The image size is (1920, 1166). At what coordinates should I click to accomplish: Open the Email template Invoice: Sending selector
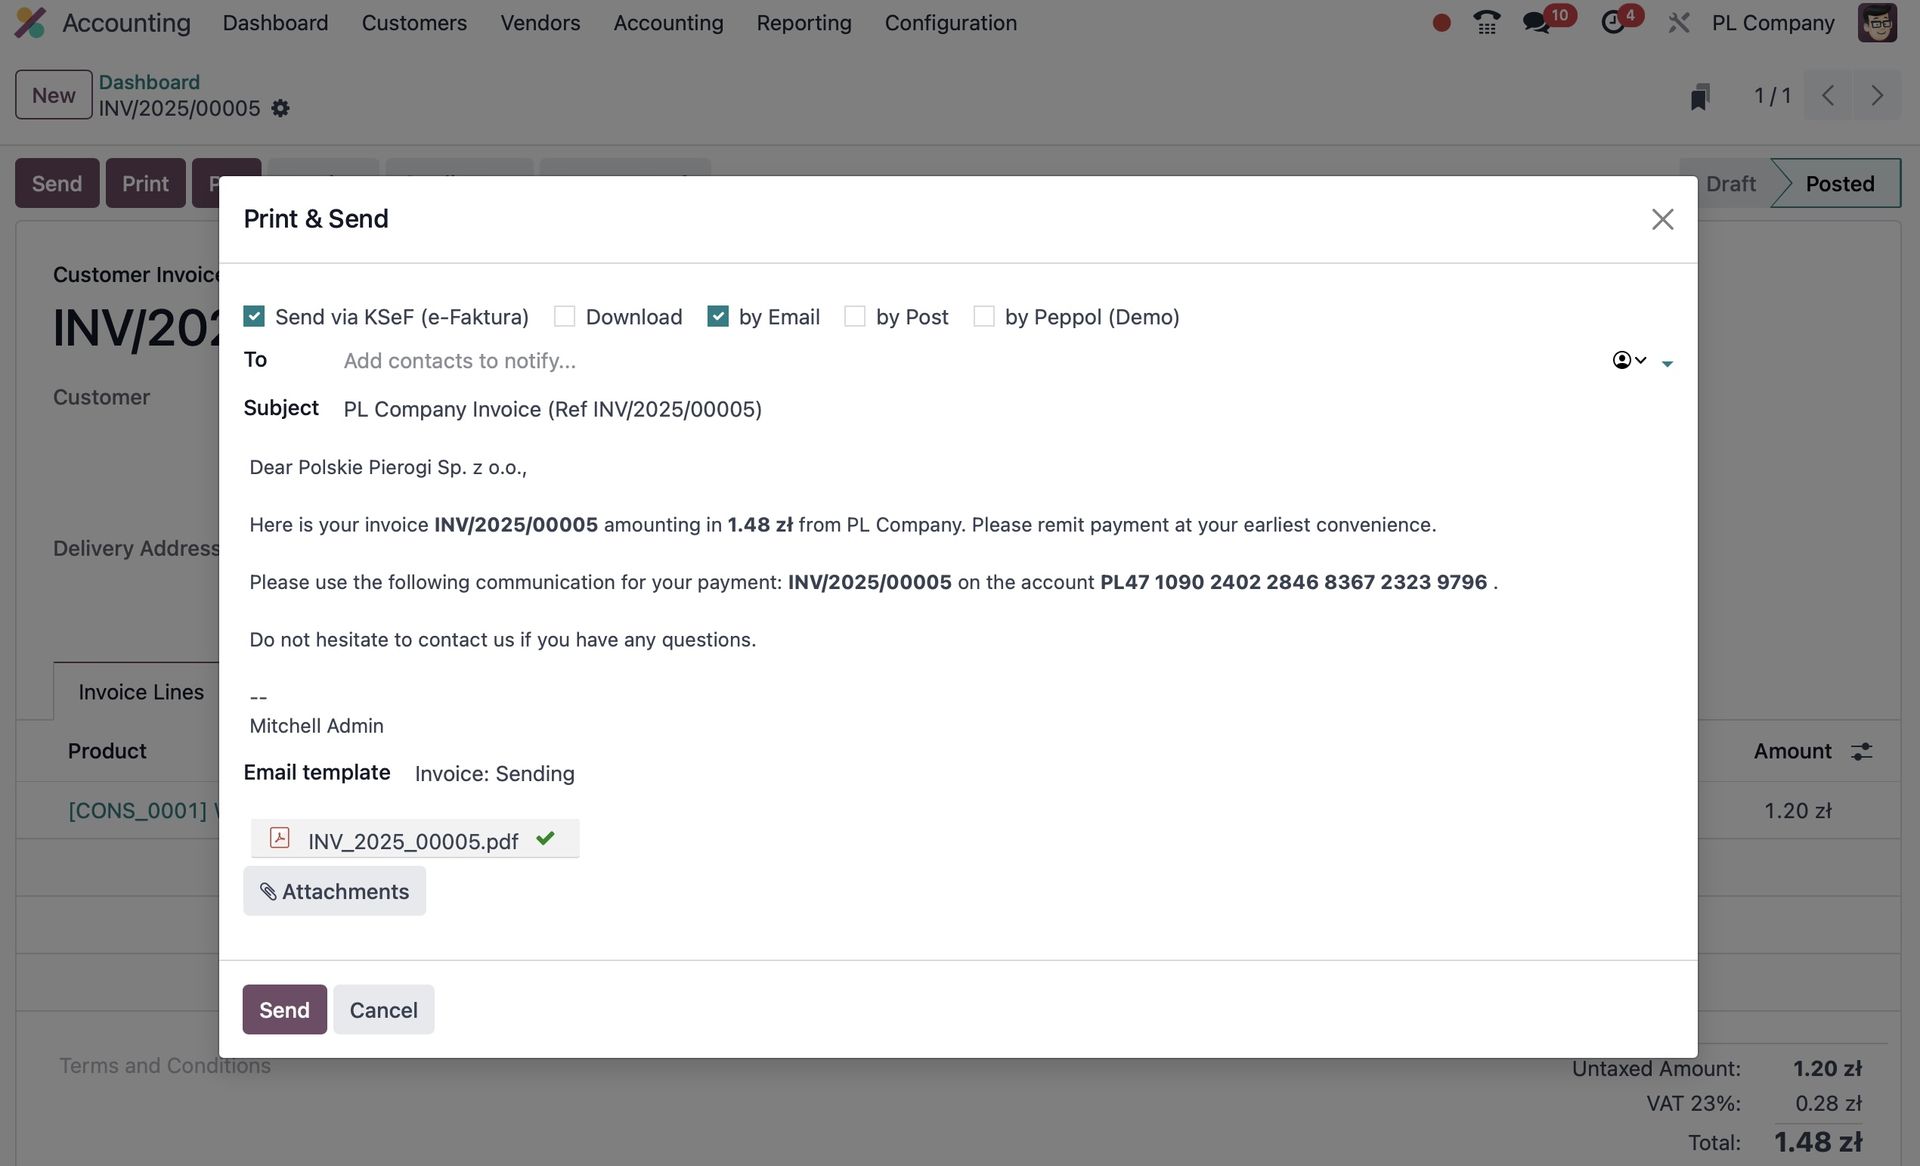coord(495,774)
